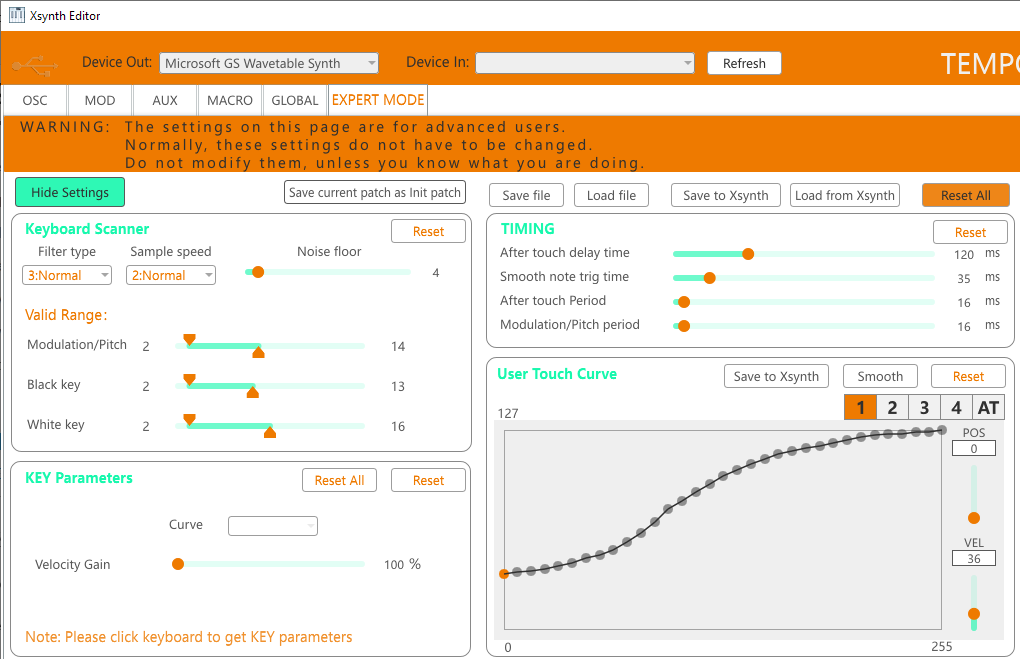Click the orange Reset All button

[966, 195]
